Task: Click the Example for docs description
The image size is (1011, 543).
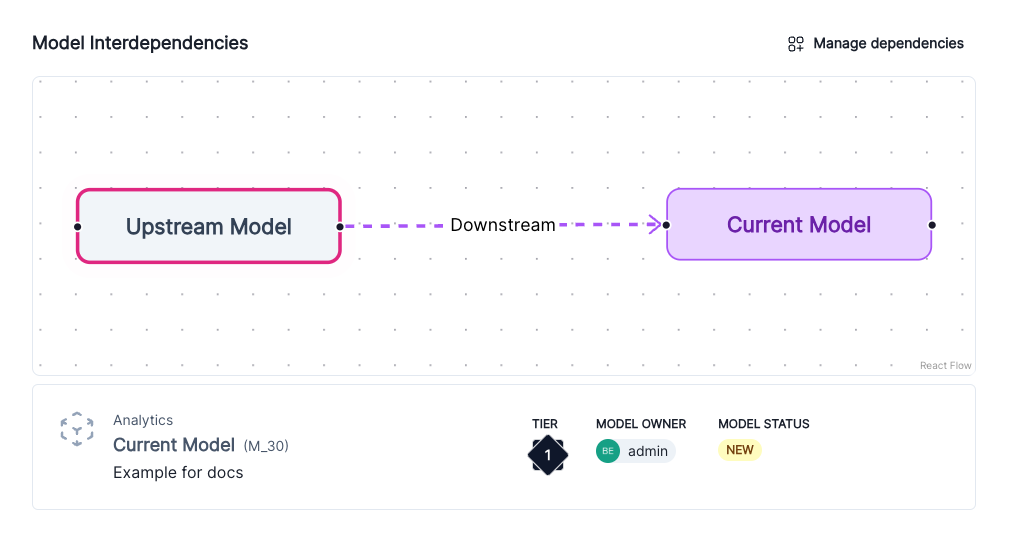Action: pyautogui.click(x=178, y=472)
